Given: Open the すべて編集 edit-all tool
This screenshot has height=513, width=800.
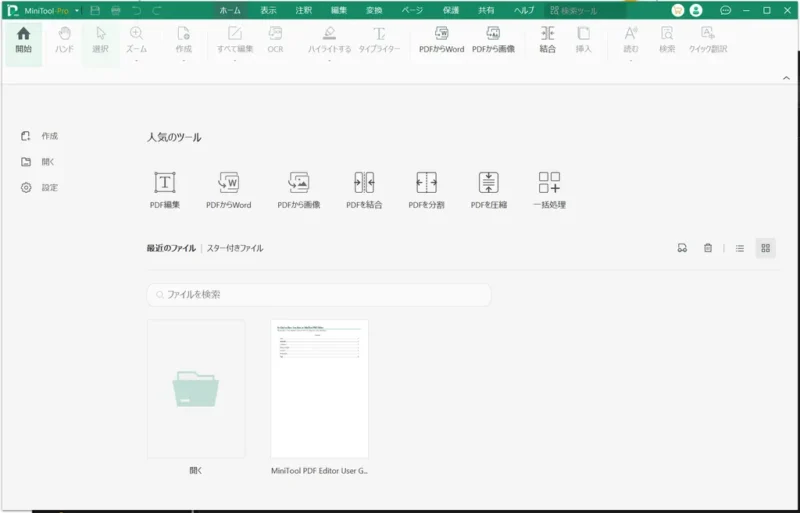Looking at the screenshot, I should click(235, 40).
